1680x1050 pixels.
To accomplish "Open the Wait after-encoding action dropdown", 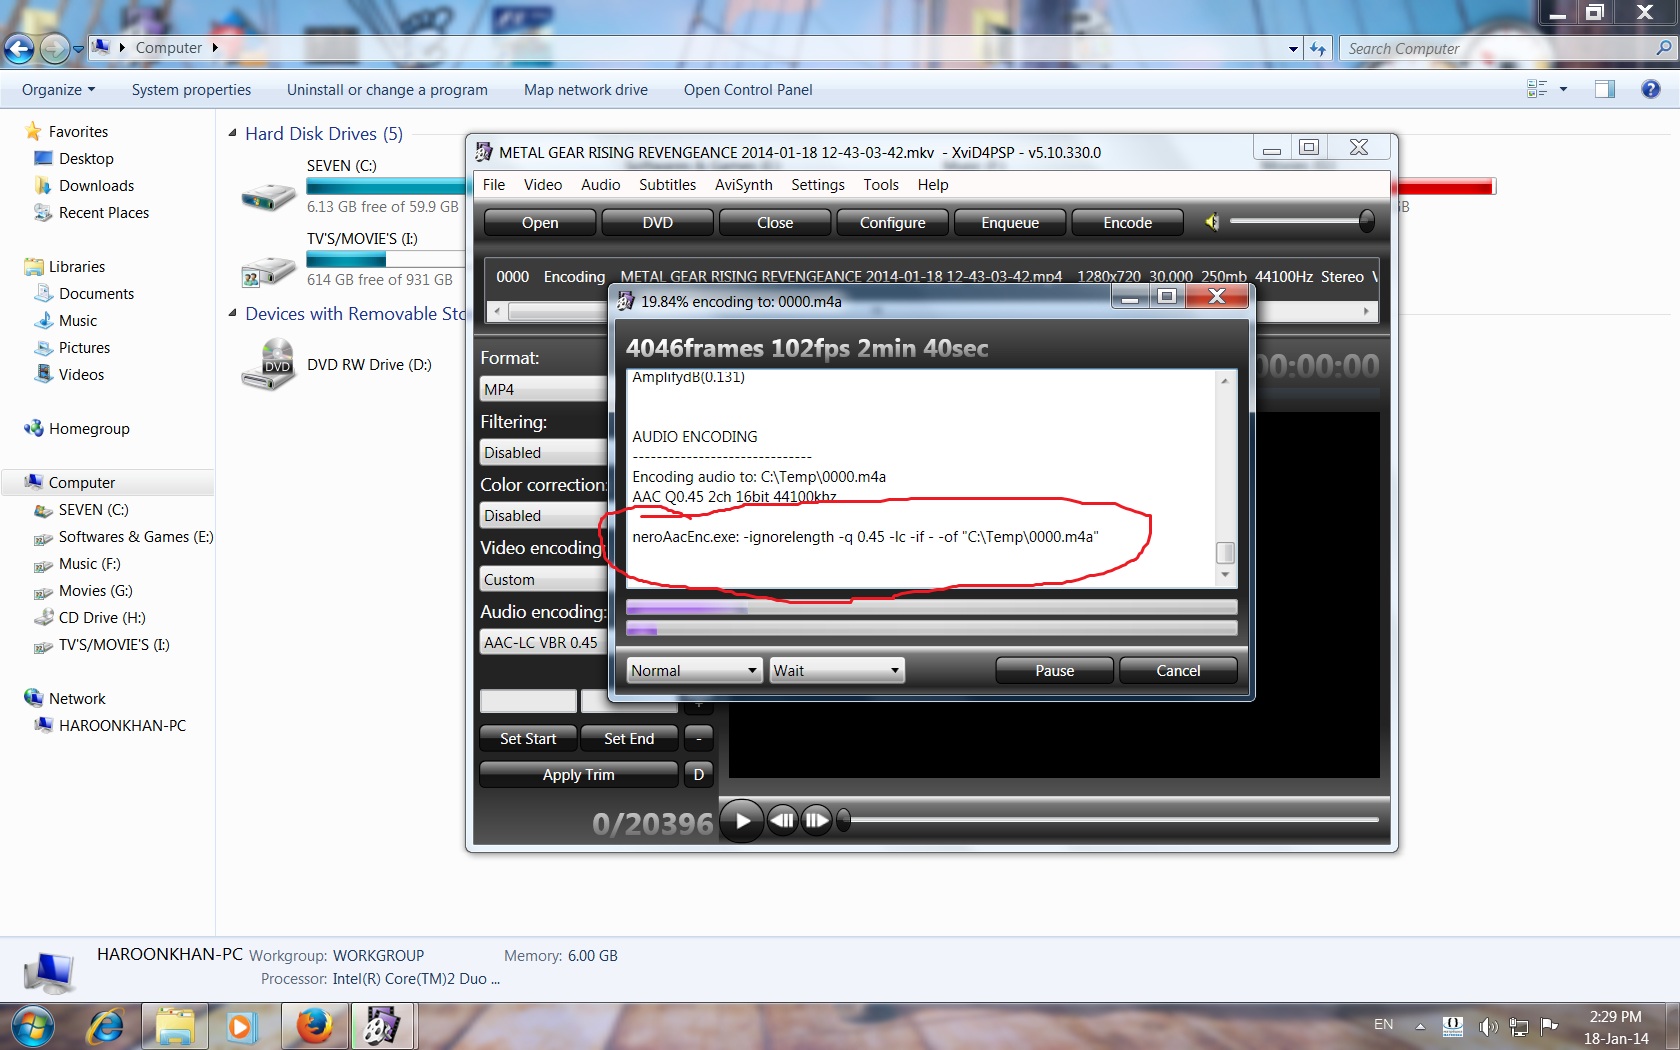I will 836,670.
